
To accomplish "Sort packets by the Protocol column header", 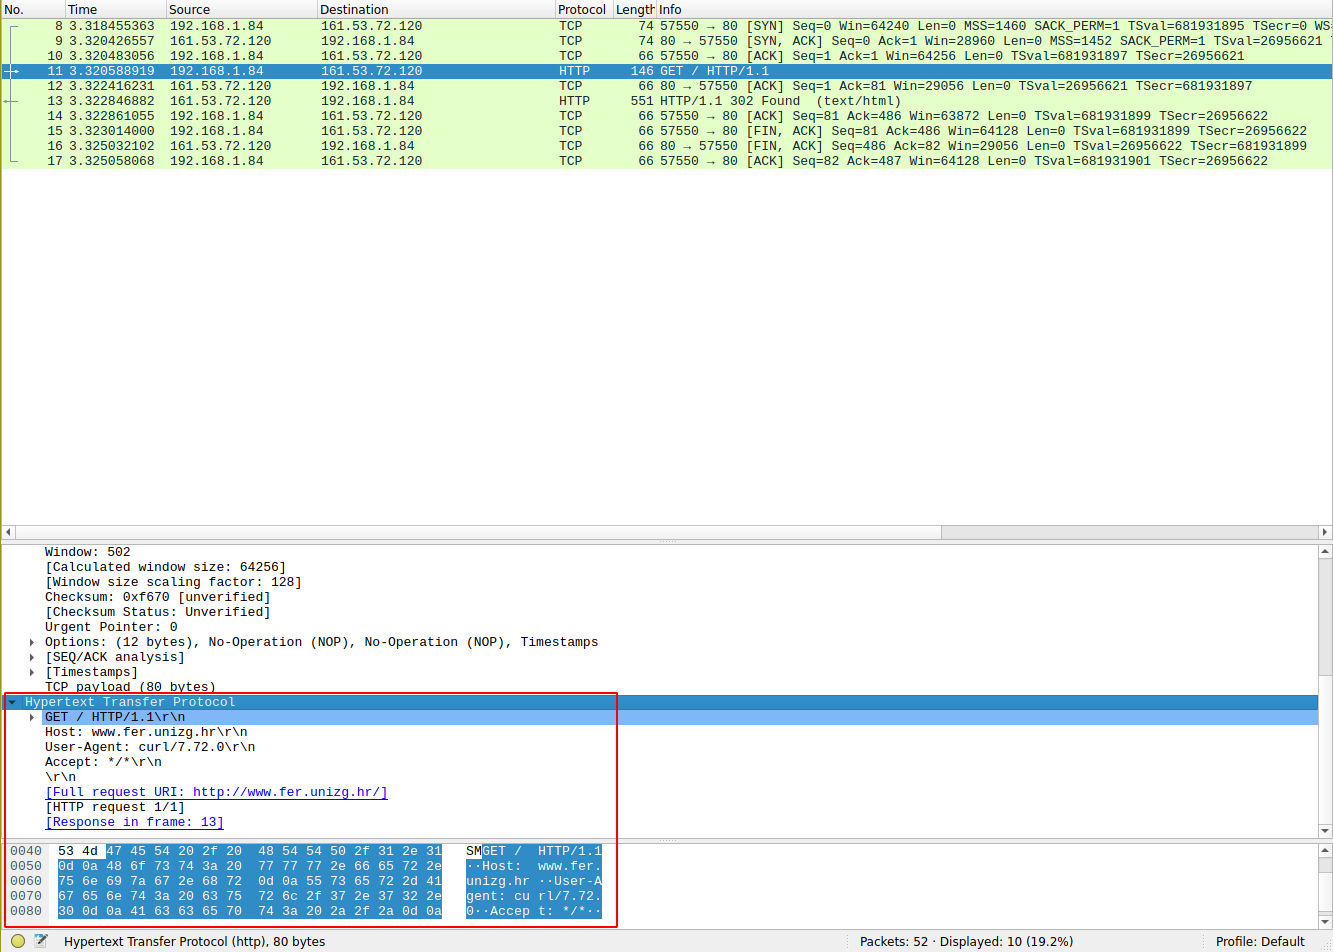I will [x=582, y=9].
